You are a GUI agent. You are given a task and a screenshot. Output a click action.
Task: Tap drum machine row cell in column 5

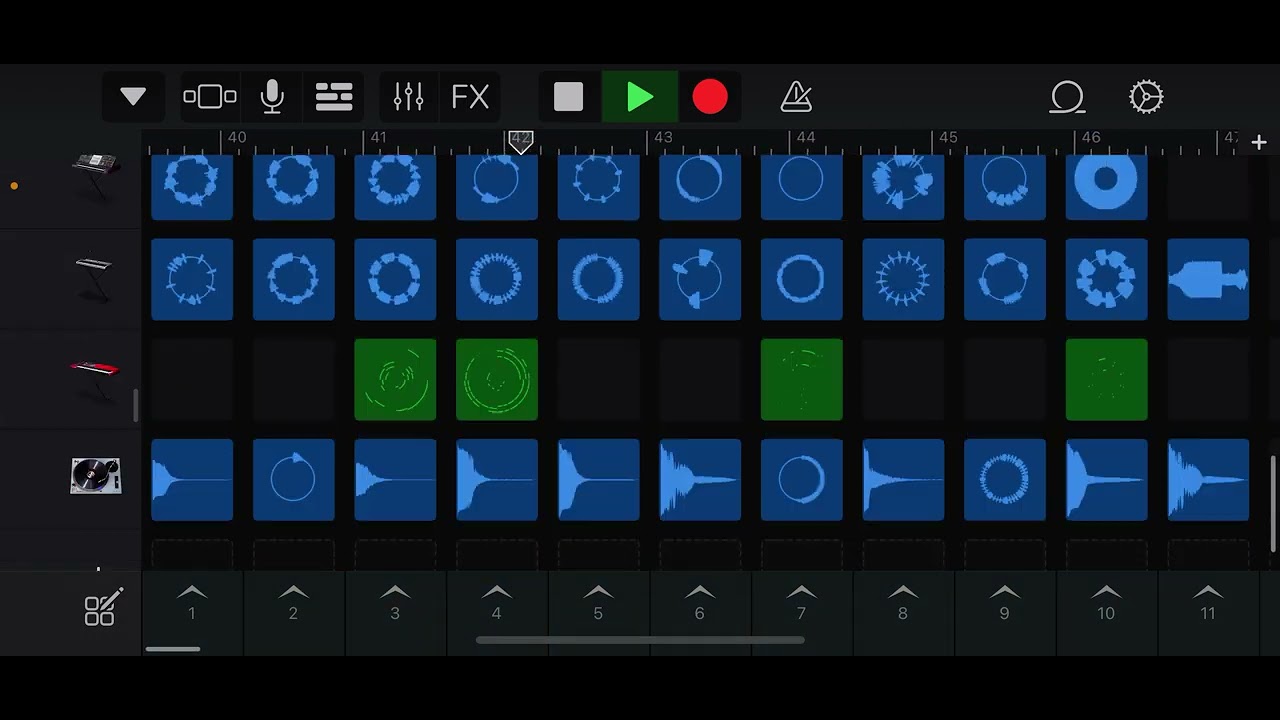[598, 186]
